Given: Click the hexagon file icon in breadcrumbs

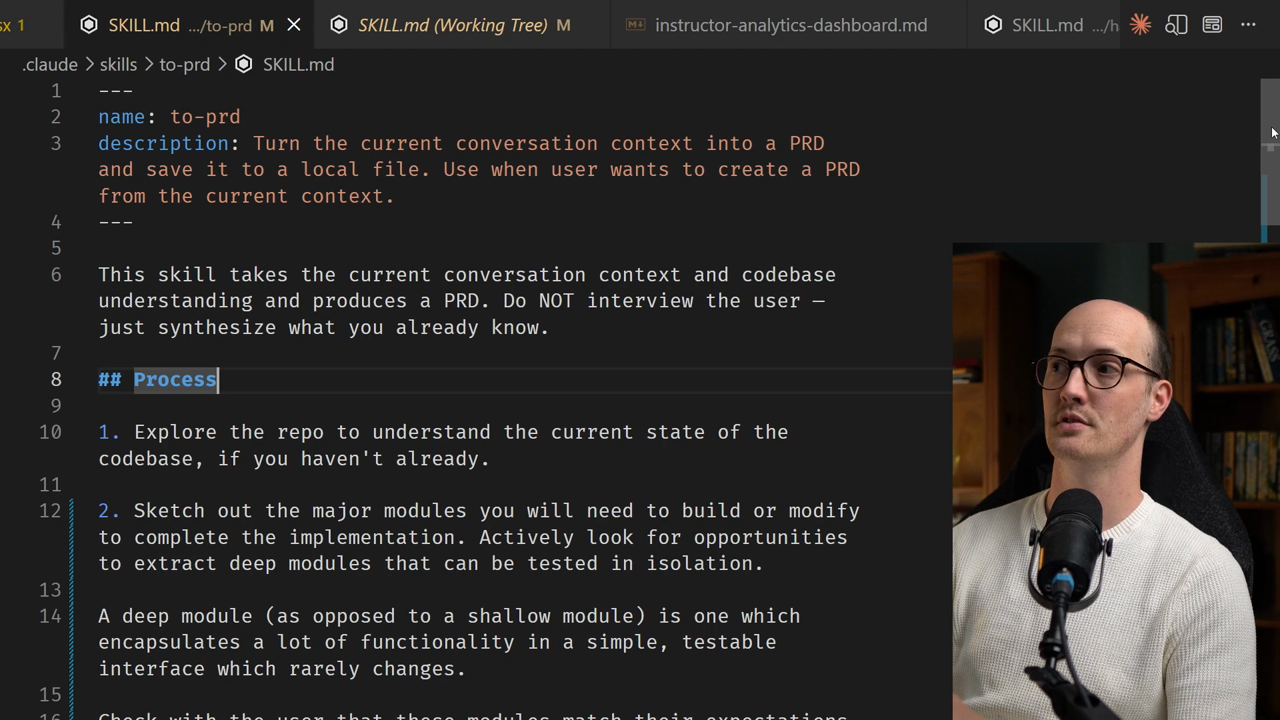Looking at the screenshot, I should click(244, 64).
